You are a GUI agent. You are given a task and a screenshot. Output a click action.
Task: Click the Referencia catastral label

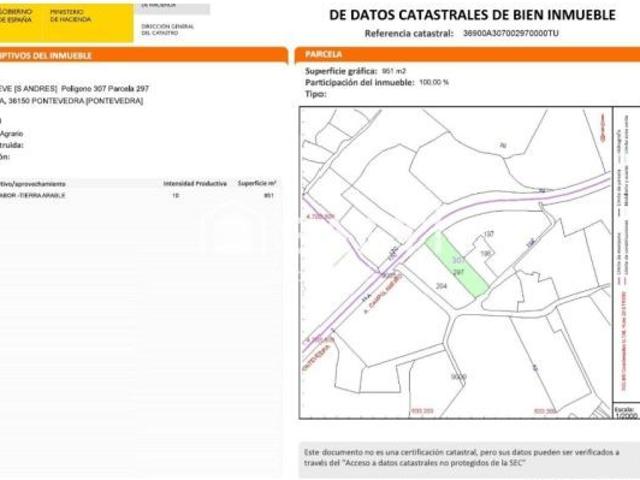pos(409,33)
